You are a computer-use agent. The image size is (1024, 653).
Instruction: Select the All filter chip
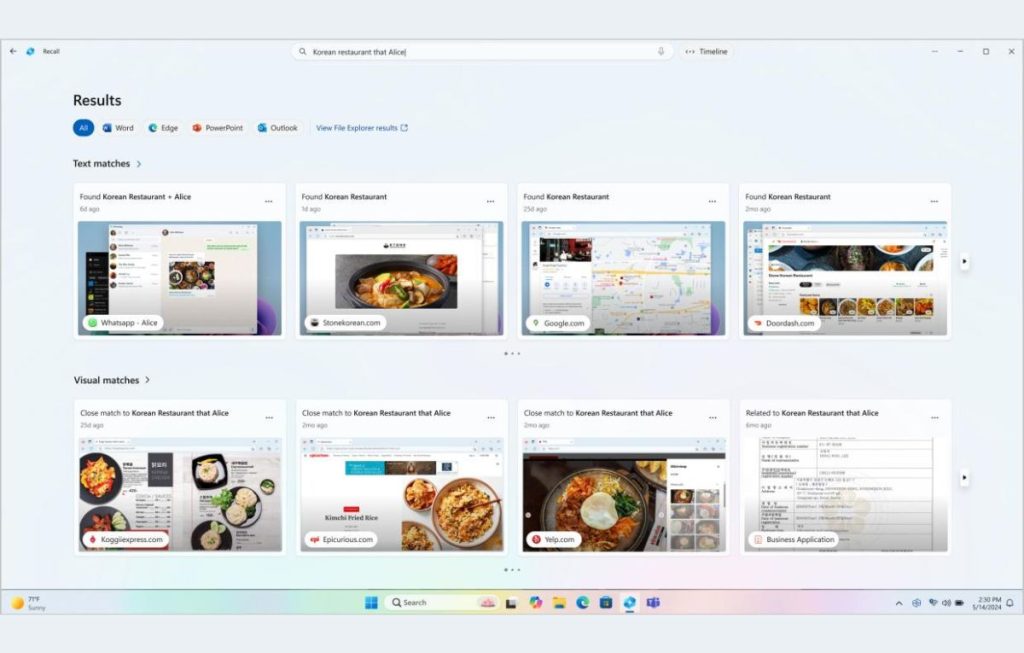click(x=84, y=128)
